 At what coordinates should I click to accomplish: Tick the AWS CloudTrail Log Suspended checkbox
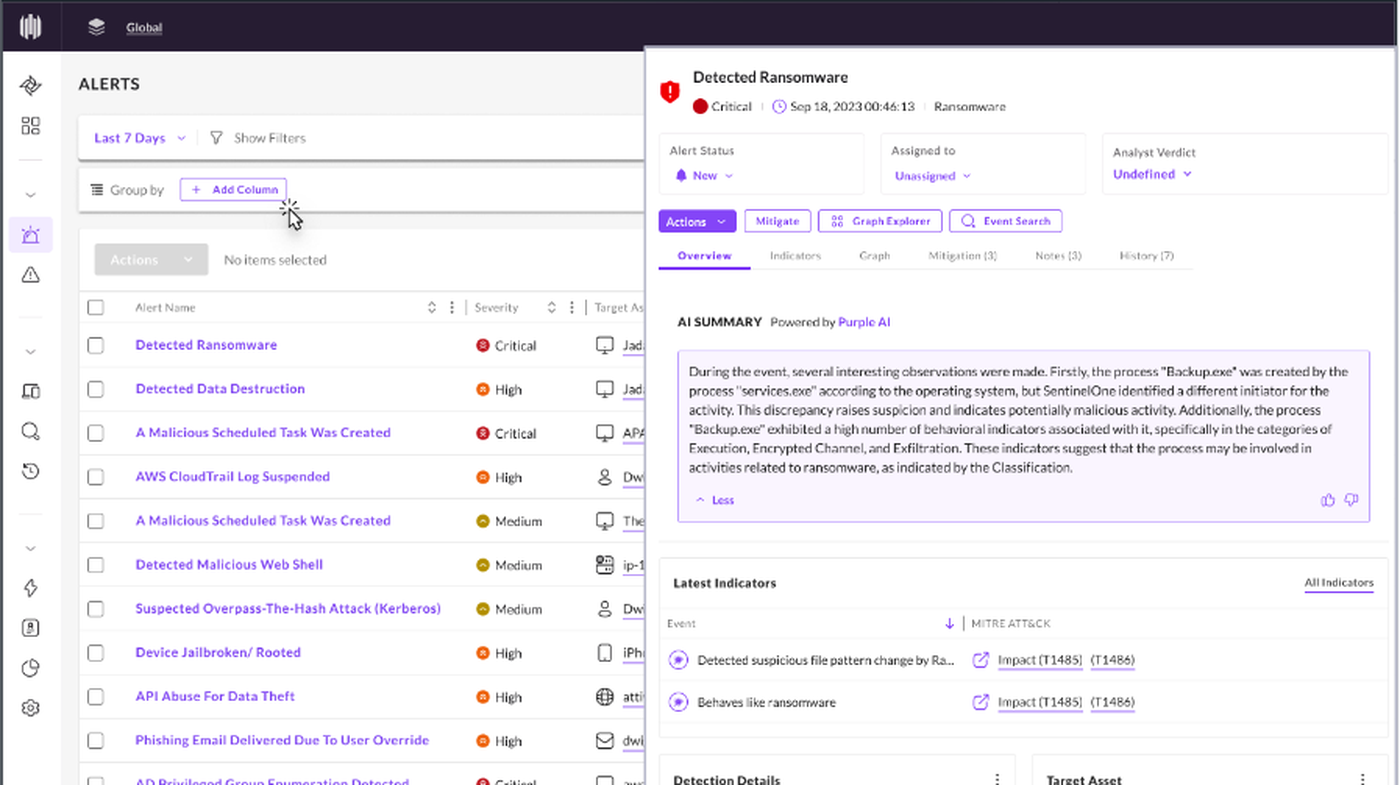pyautogui.click(x=96, y=477)
